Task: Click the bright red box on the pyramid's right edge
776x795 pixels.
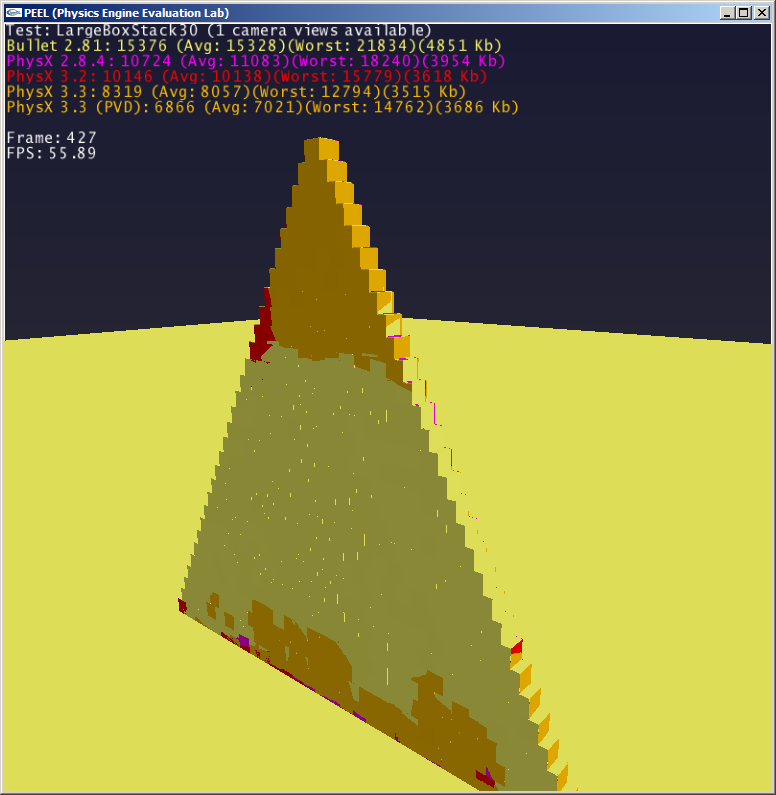Action: [516, 646]
